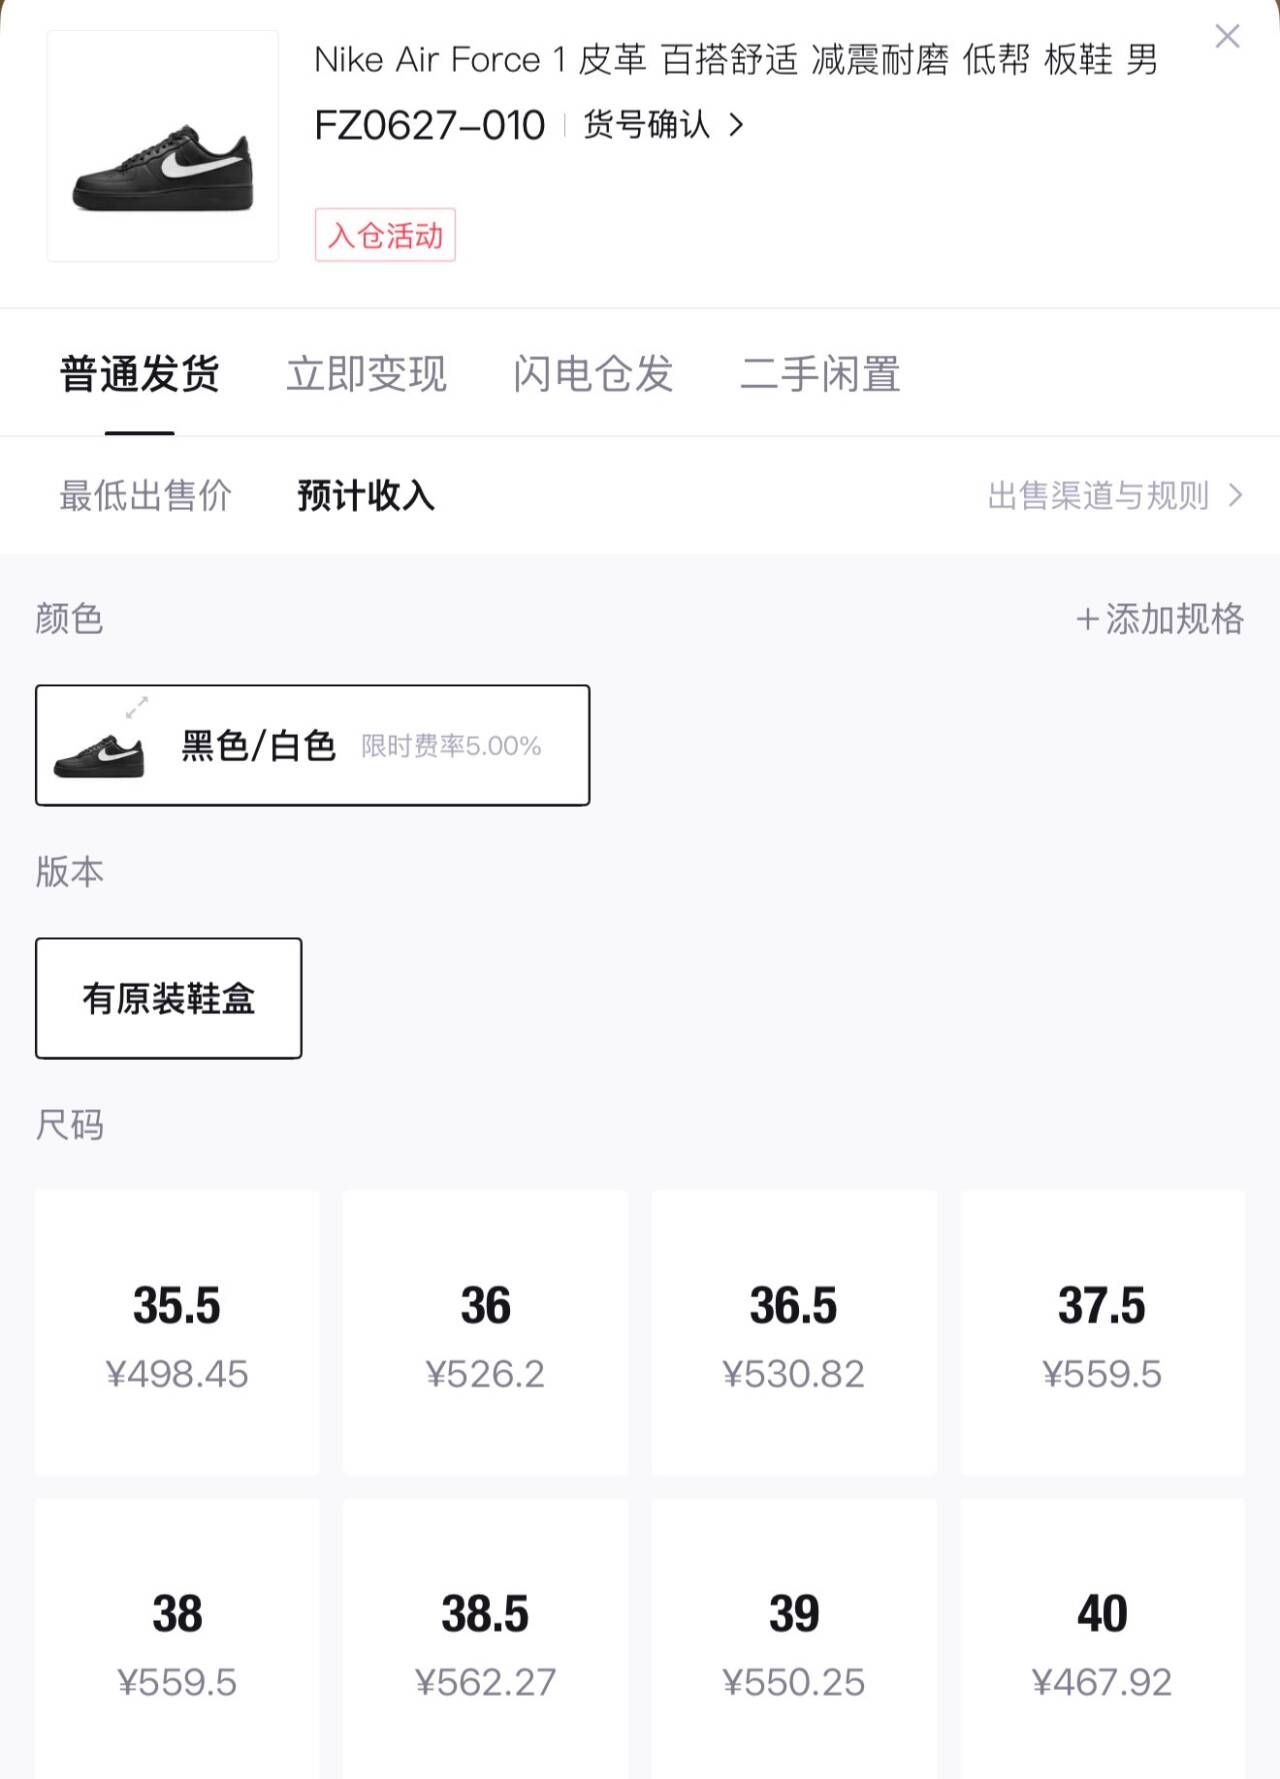Select size 40 at ¥467.92

click(1102, 1640)
